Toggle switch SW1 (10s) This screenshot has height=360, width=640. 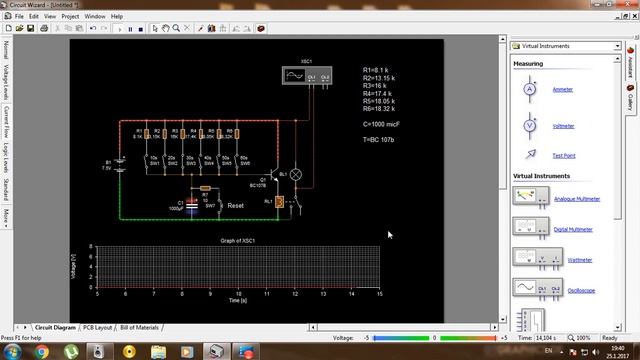click(x=146, y=161)
